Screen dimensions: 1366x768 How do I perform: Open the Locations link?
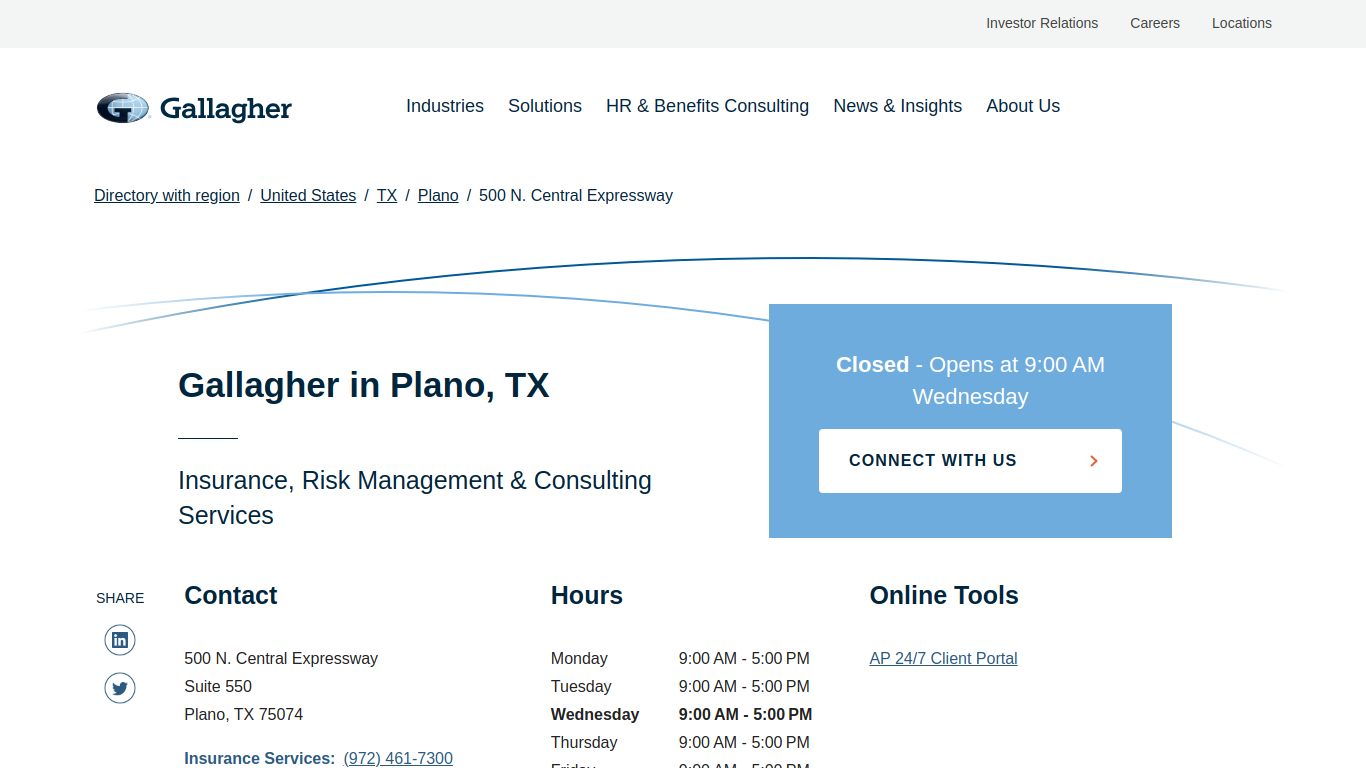pyautogui.click(x=1242, y=23)
